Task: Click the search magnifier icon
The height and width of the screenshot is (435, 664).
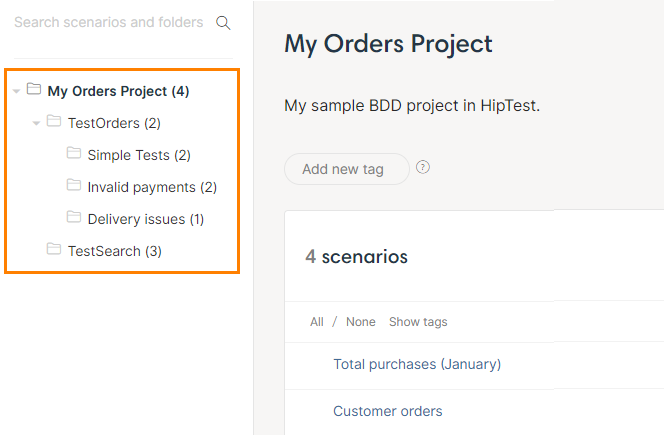Action: click(x=224, y=23)
